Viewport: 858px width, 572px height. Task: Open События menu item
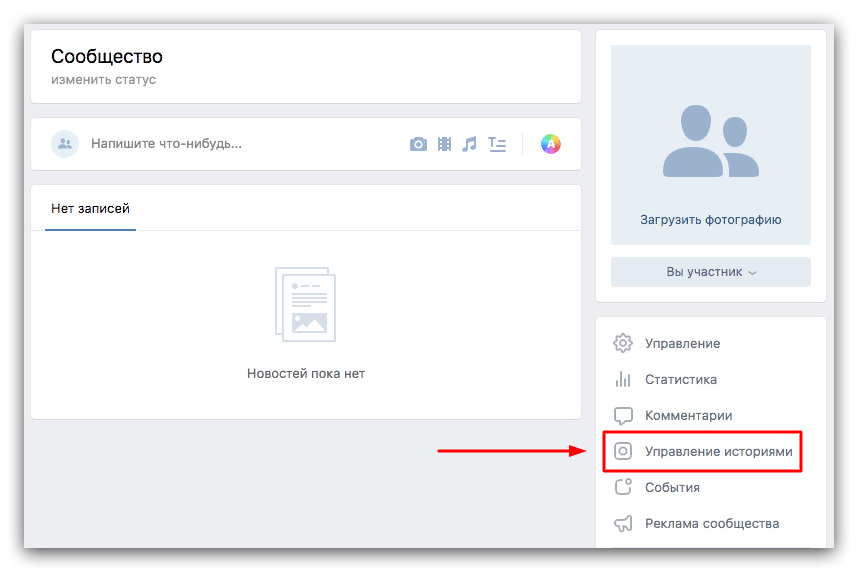[x=672, y=488]
